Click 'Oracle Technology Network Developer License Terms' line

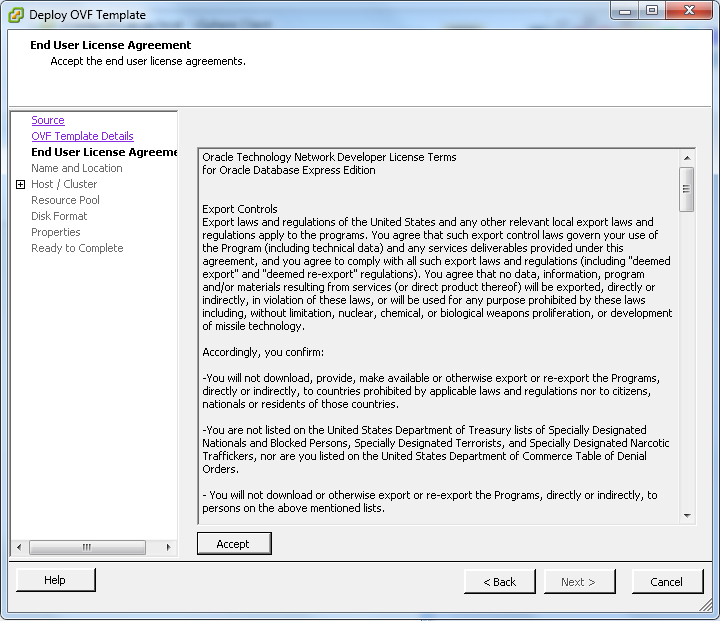tap(329, 157)
